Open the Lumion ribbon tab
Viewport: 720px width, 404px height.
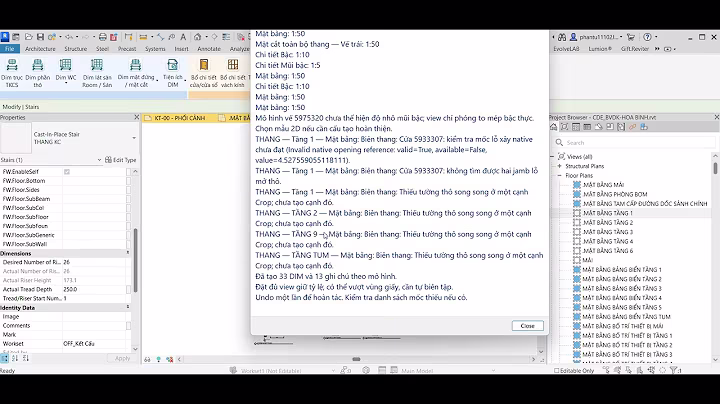tap(600, 49)
